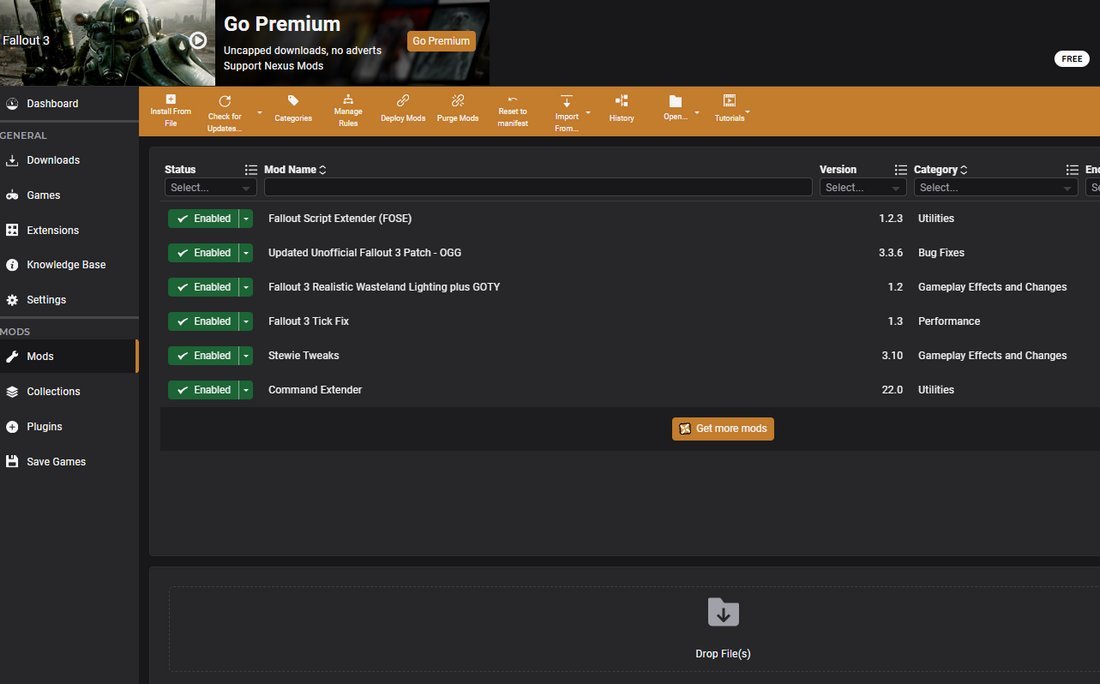Toggle Enabled for Fallout Script Extender (FOSE)
Image resolution: width=1100 pixels, height=684 pixels.
[203, 218]
